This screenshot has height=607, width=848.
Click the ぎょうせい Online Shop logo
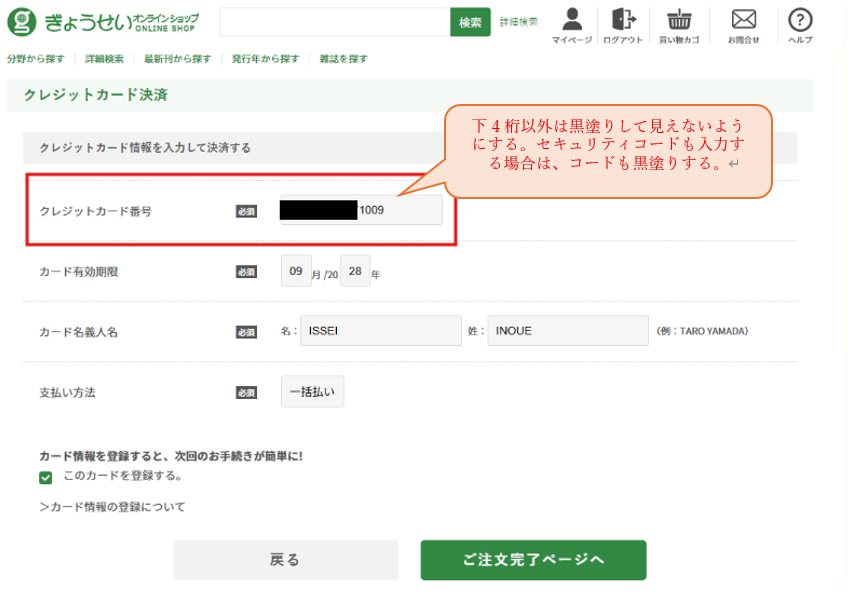(103, 22)
